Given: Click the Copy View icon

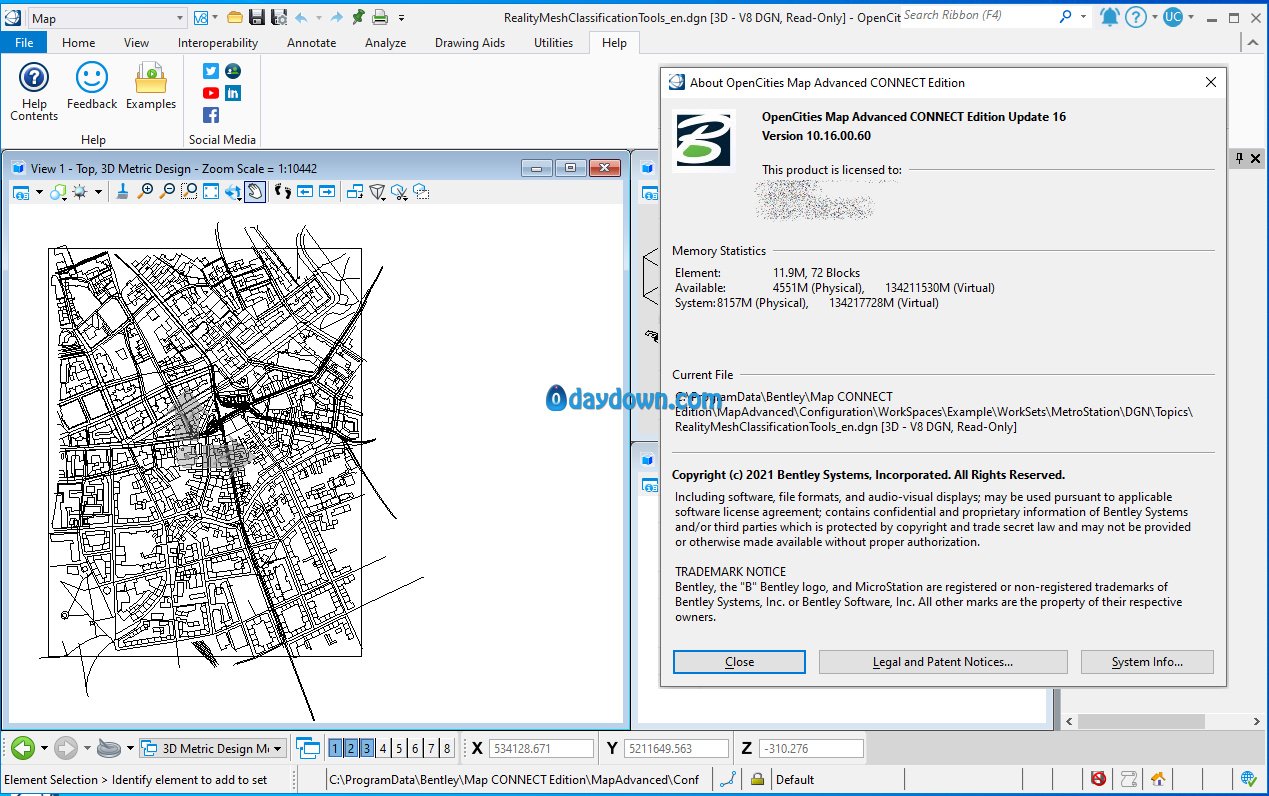Looking at the screenshot, I should click(355, 191).
